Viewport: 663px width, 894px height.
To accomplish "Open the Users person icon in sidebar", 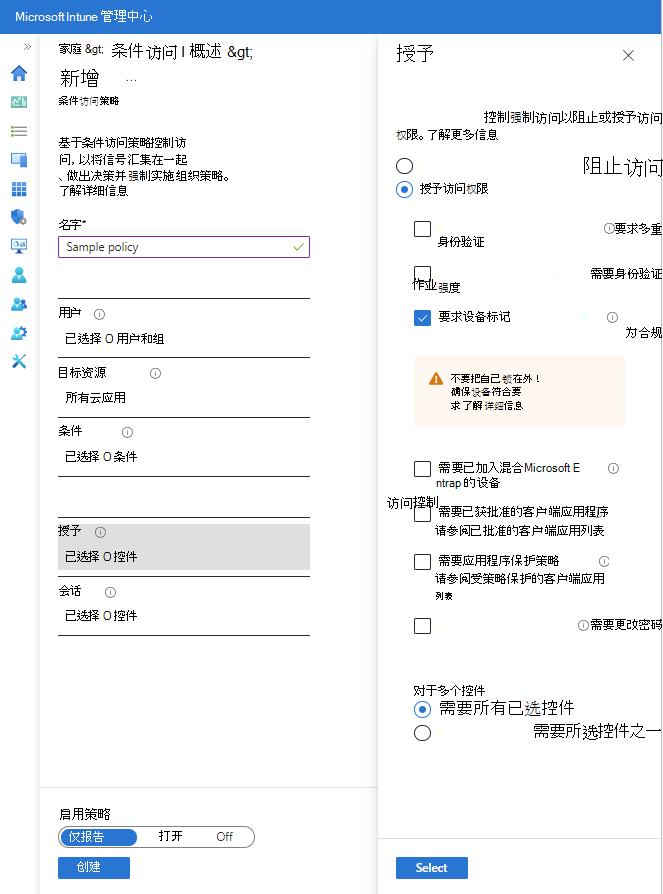I will pos(19,275).
